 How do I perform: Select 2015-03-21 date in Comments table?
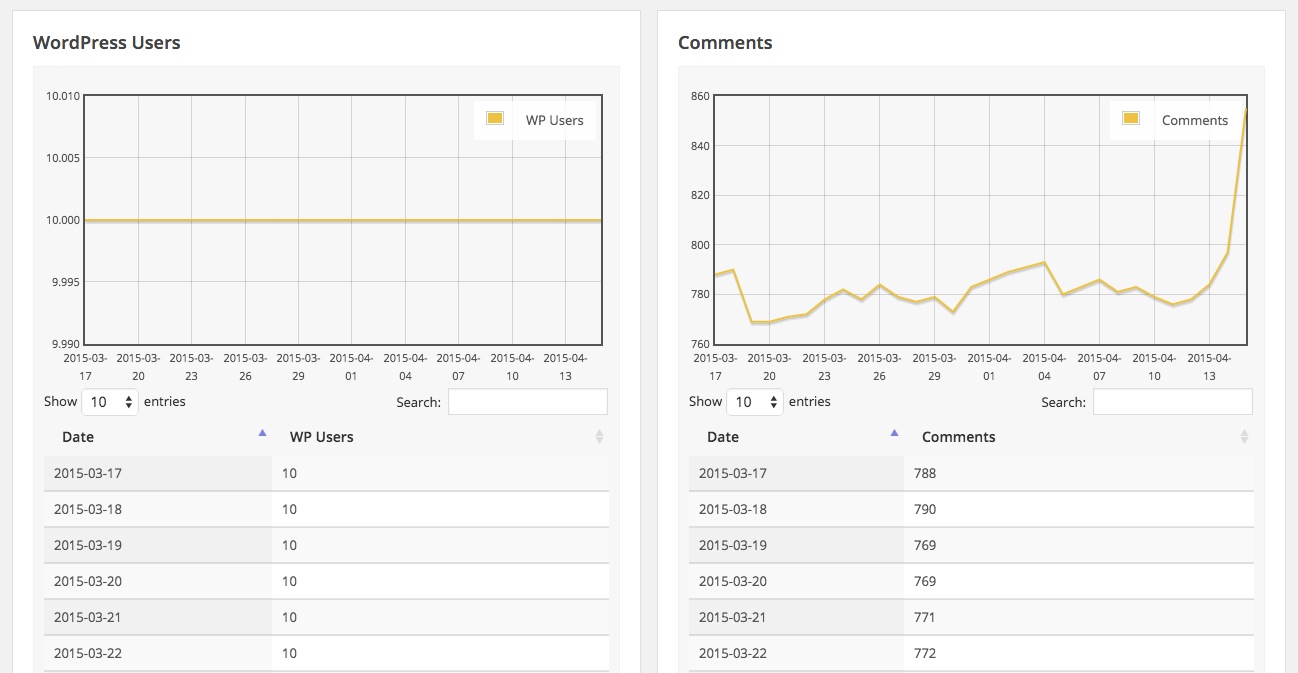click(x=733, y=617)
